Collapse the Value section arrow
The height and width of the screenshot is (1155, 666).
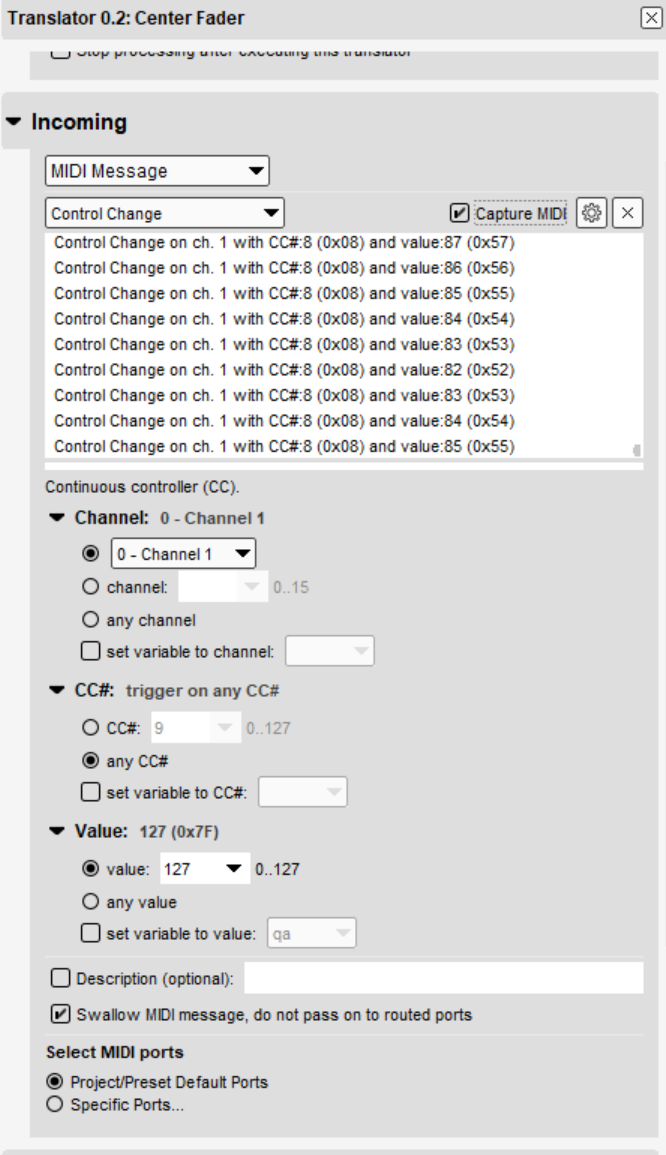57,831
